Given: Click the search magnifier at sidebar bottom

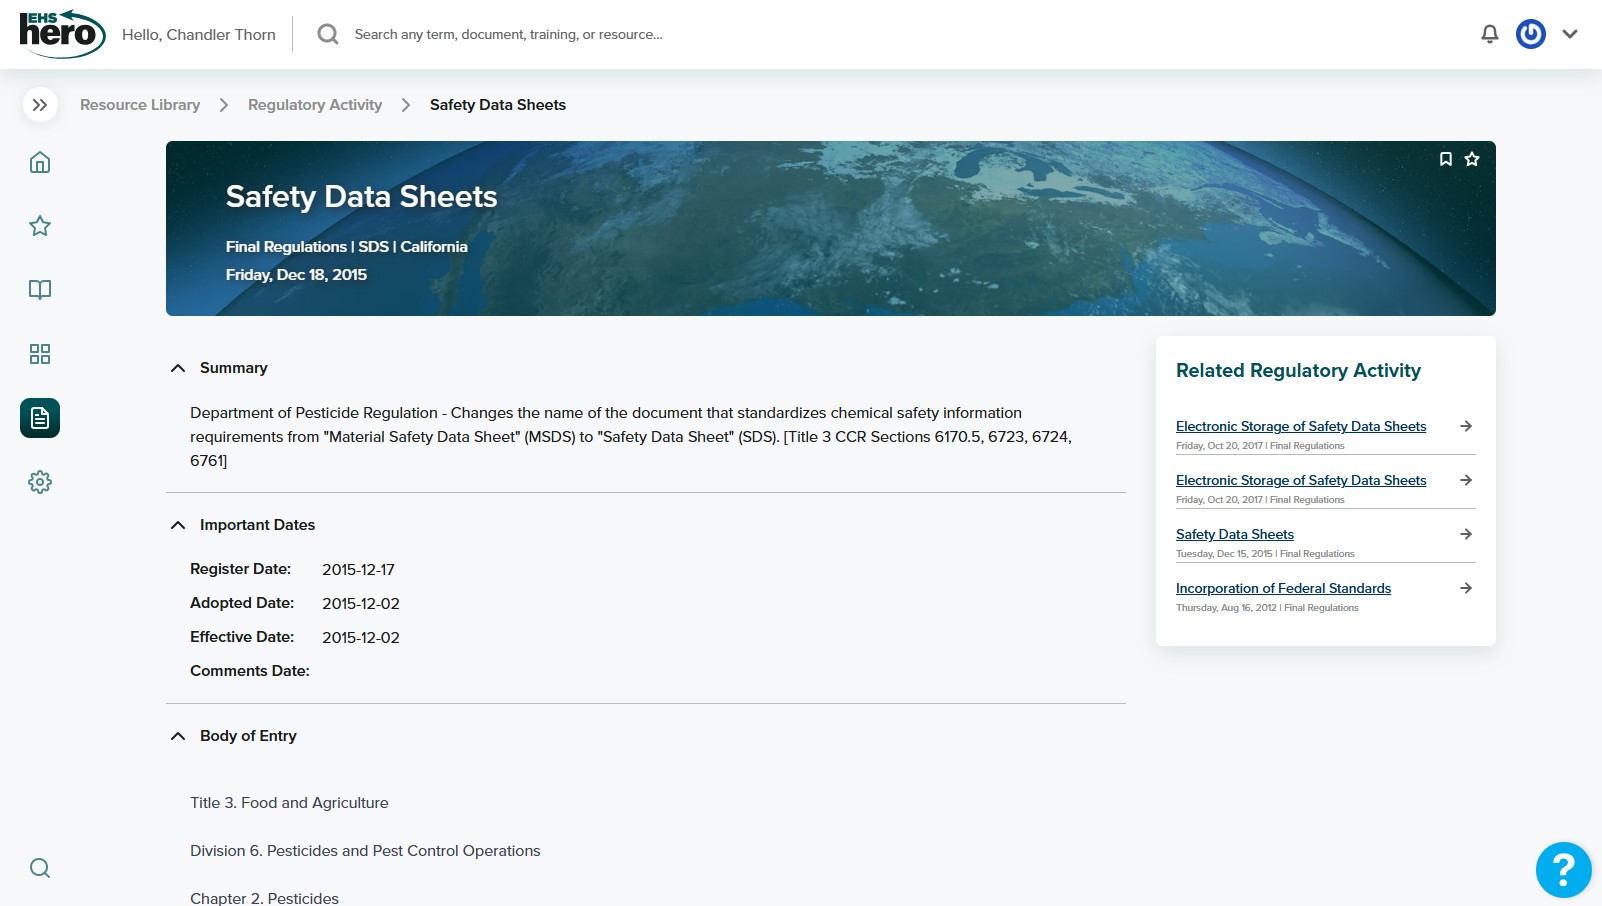Looking at the screenshot, I should [x=40, y=868].
